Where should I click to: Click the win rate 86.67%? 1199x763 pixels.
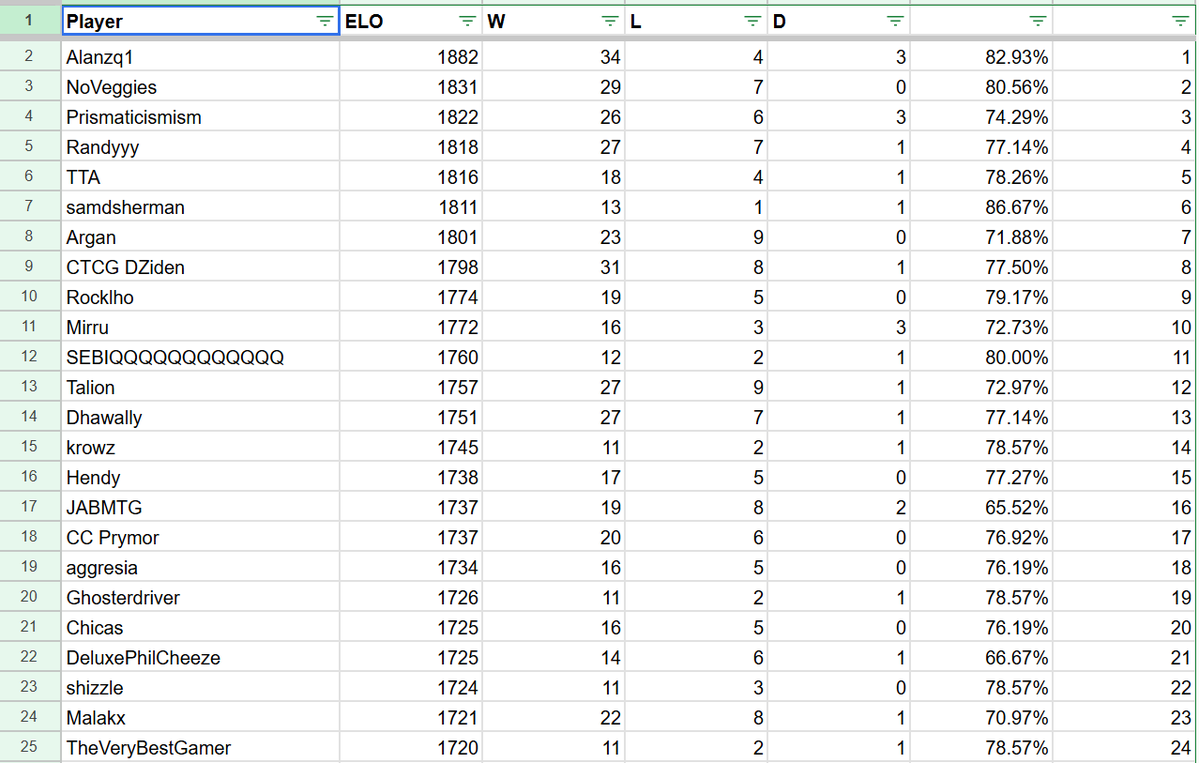(981, 207)
